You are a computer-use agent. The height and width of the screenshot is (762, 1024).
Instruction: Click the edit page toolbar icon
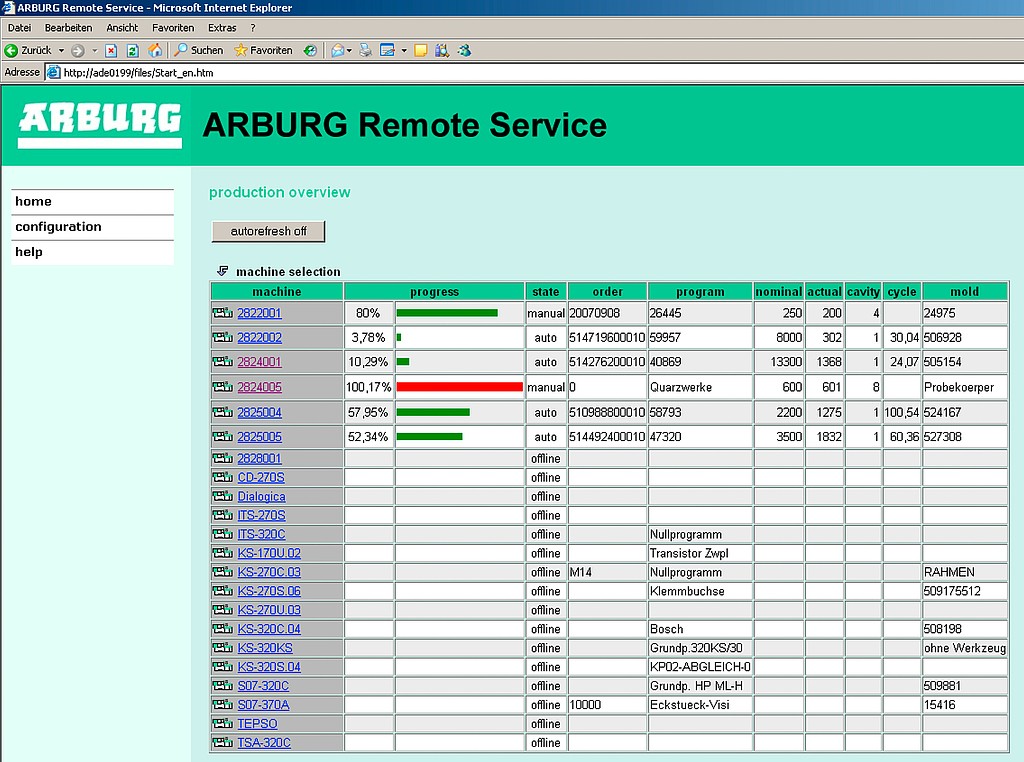pos(387,50)
